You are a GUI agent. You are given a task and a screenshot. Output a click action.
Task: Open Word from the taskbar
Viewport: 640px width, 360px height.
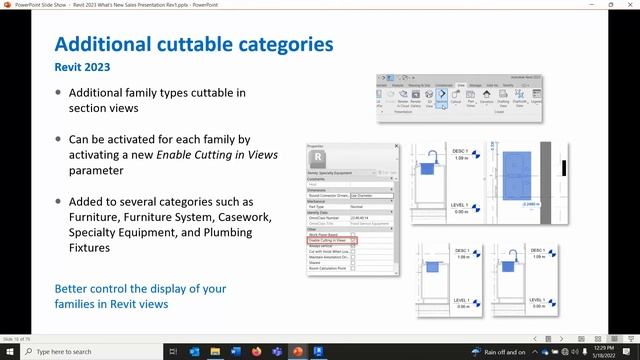pos(236,351)
